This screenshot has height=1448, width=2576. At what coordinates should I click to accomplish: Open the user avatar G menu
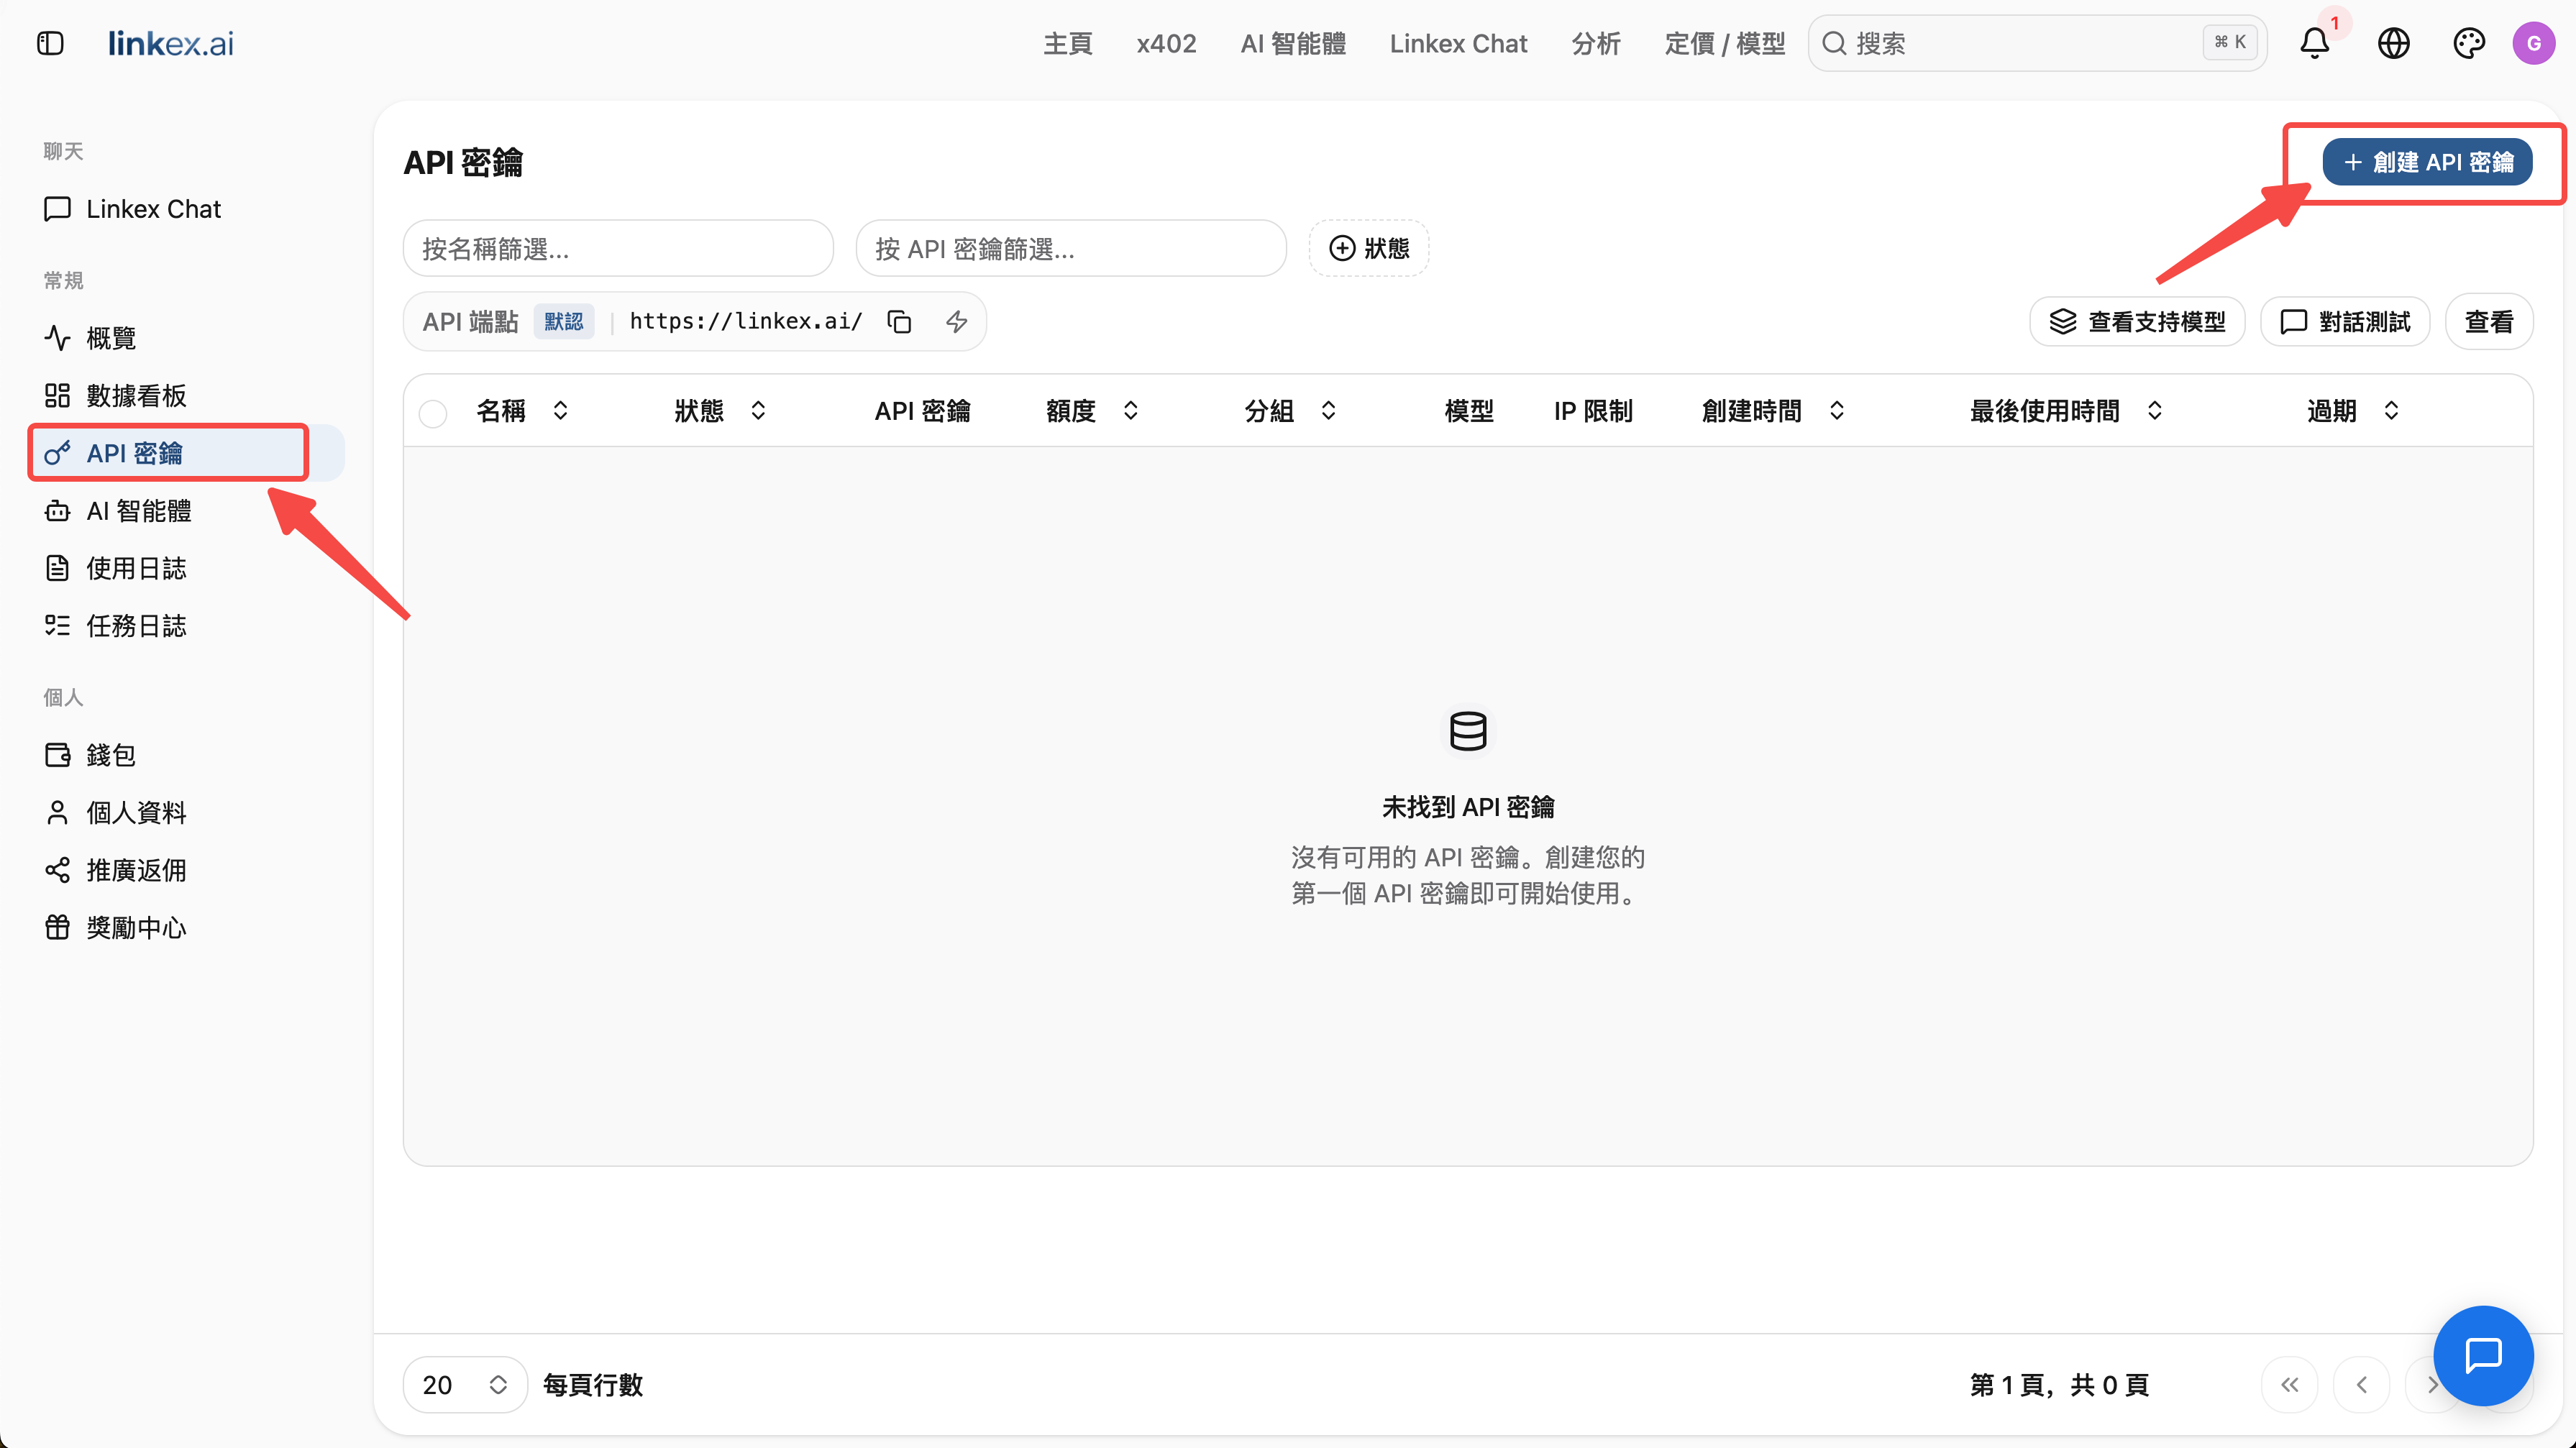click(x=2533, y=43)
